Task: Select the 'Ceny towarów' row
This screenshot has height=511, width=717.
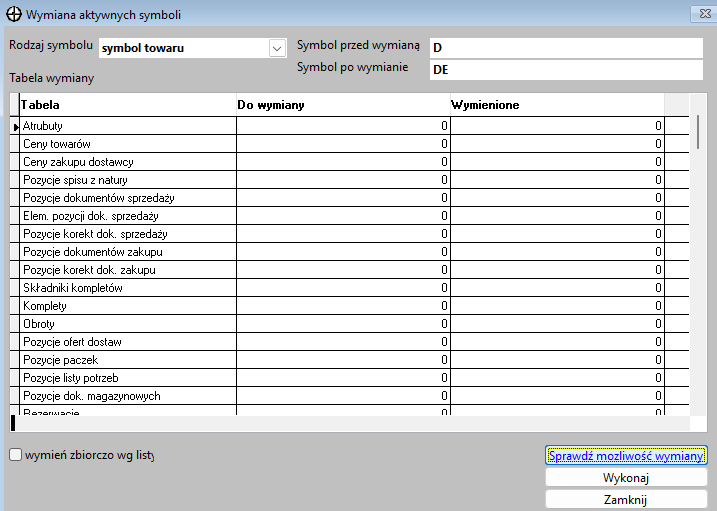Action: 127,144
